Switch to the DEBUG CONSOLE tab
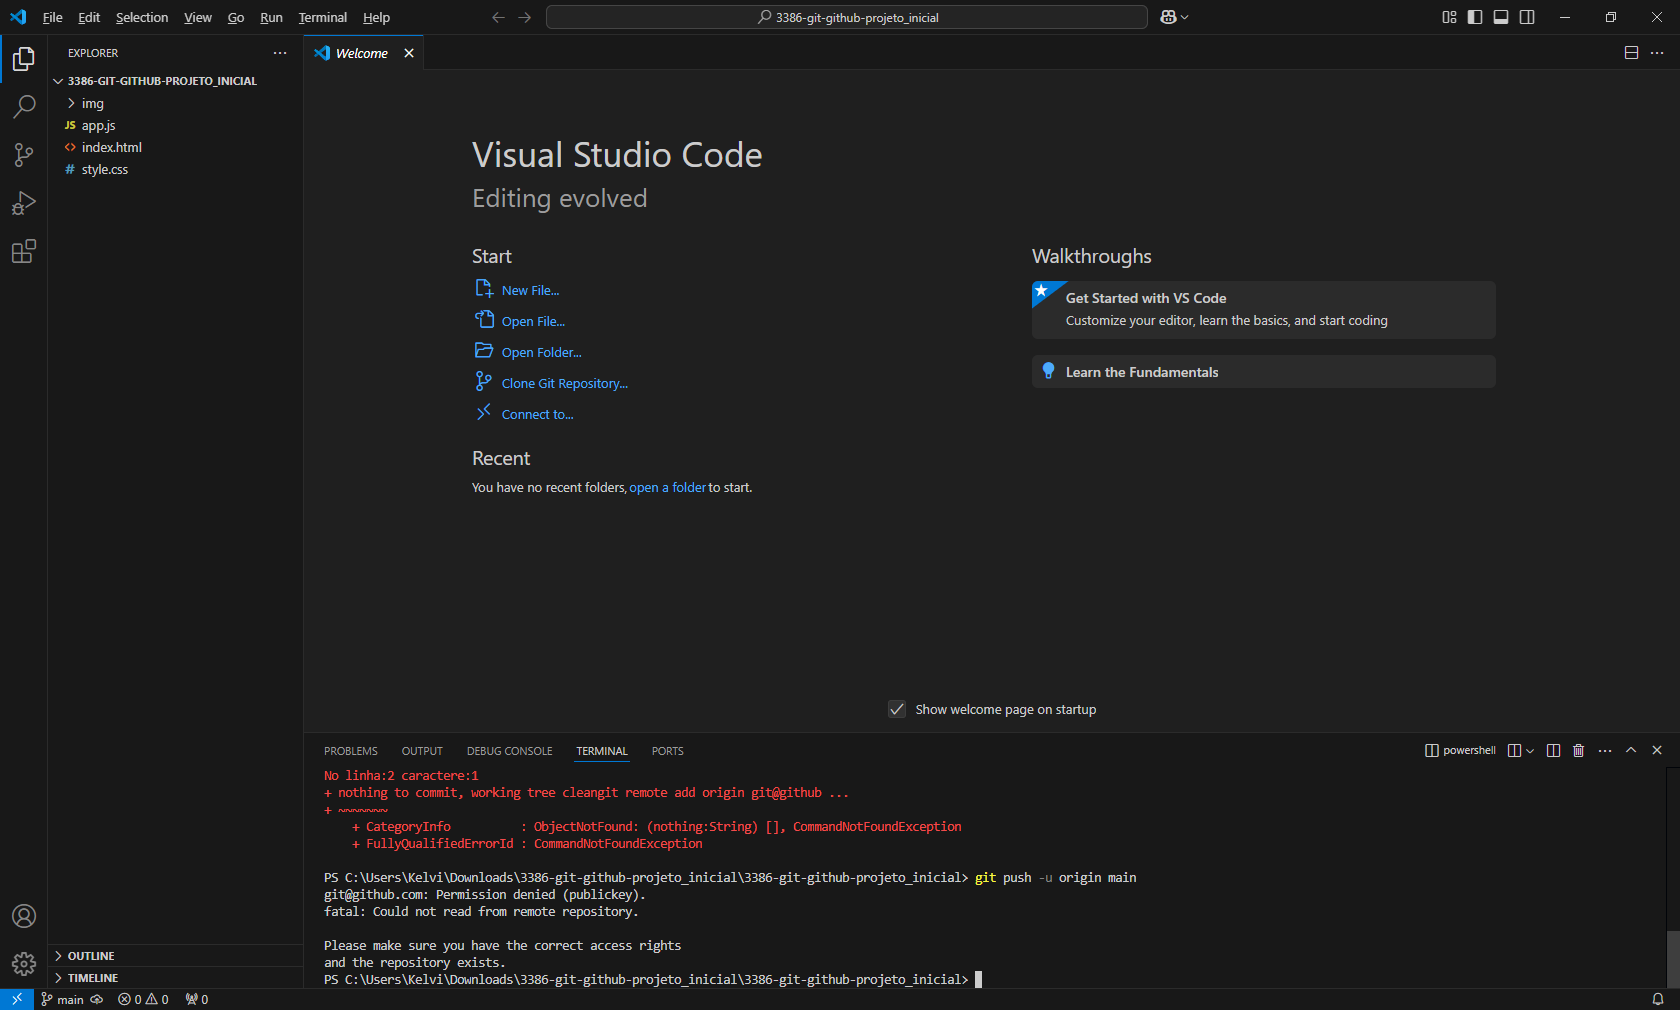The width and height of the screenshot is (1680, 1010). [509, 751]
